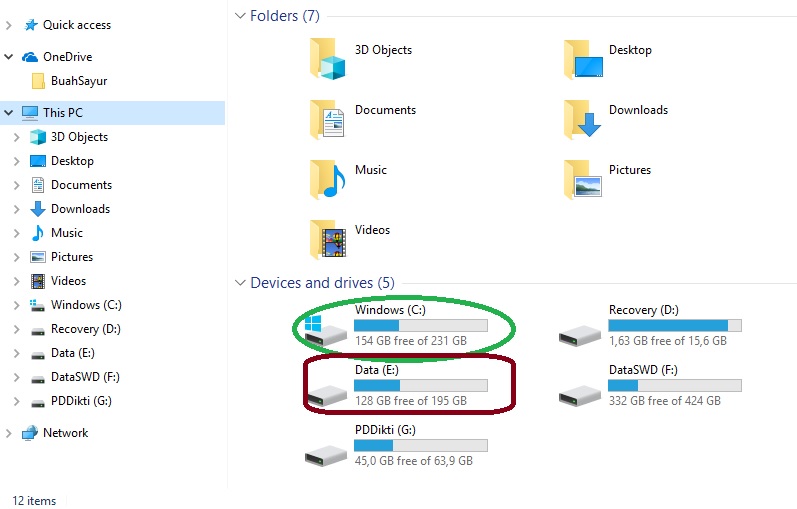The height and width of the screenshot is (509, 797).
Task: Select DataSWD (F:) in the sidebar
Action: pyautogui.click(x=85, y=377)
